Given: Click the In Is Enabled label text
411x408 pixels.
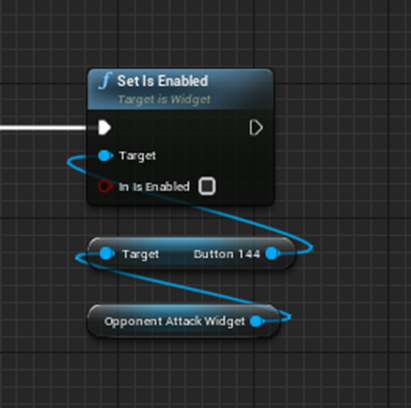Looking at the screenshot, I should coord(154,187).
